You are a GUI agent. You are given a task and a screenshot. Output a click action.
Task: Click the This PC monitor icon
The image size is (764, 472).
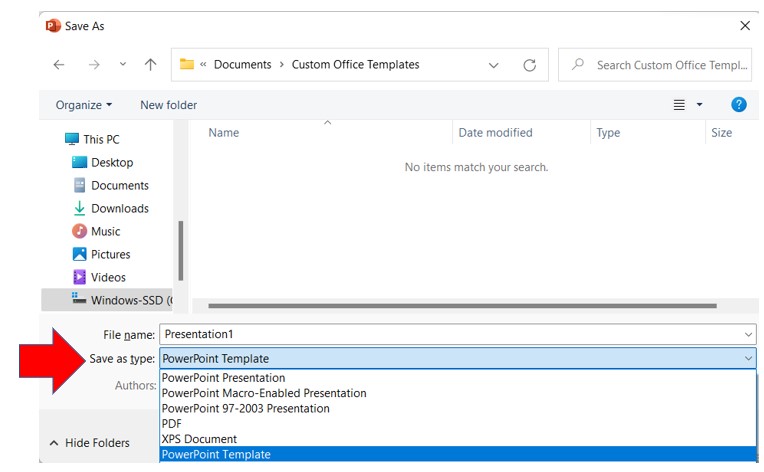[x=72, y=139]
